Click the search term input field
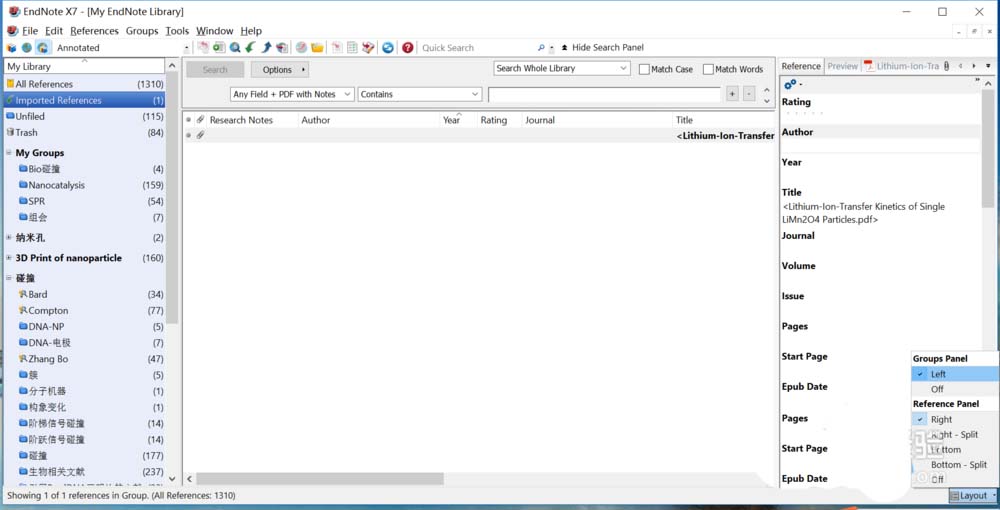The image size is (1000, 510). click(x=605, y=94)
